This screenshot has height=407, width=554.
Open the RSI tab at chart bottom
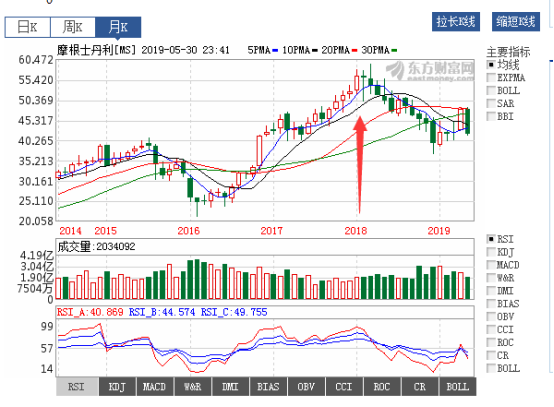click(77, 387)
